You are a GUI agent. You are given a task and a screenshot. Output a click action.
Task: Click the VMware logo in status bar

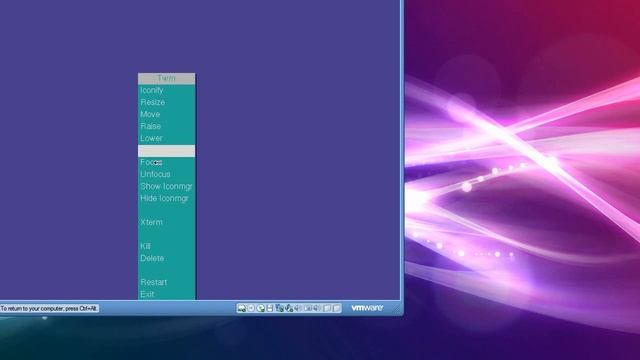point(367,308)
